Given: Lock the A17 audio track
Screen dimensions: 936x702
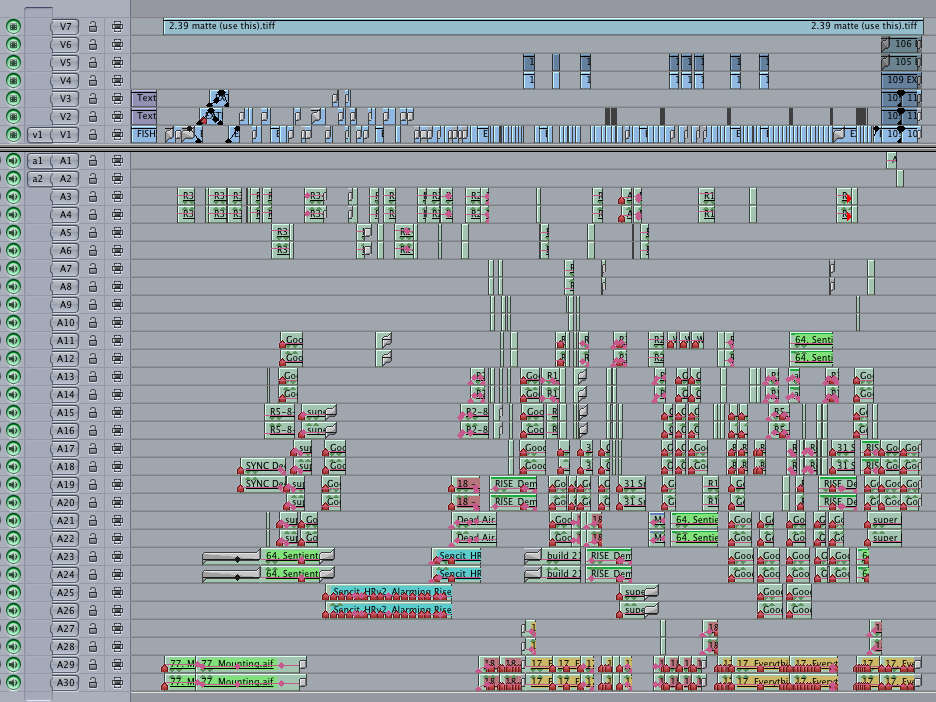Looking at the screenshot, I should tap(93, 448).
